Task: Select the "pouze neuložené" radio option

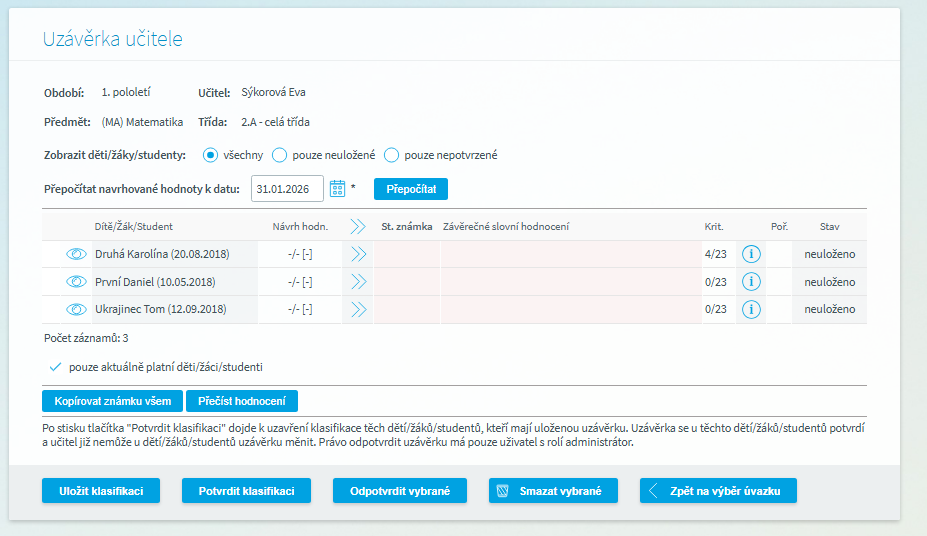Action: pyautogui.click(x=280, y=155)
